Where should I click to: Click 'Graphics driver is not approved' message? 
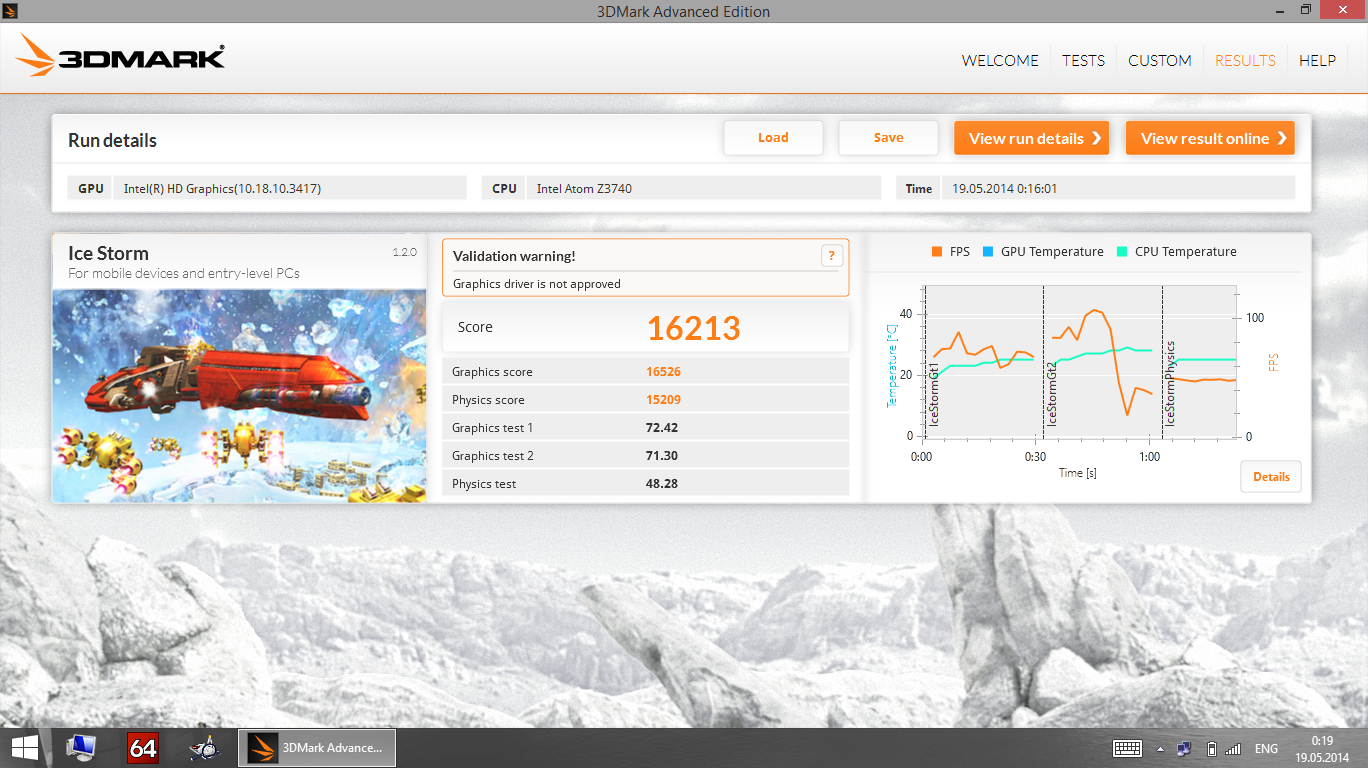point(537,284)
